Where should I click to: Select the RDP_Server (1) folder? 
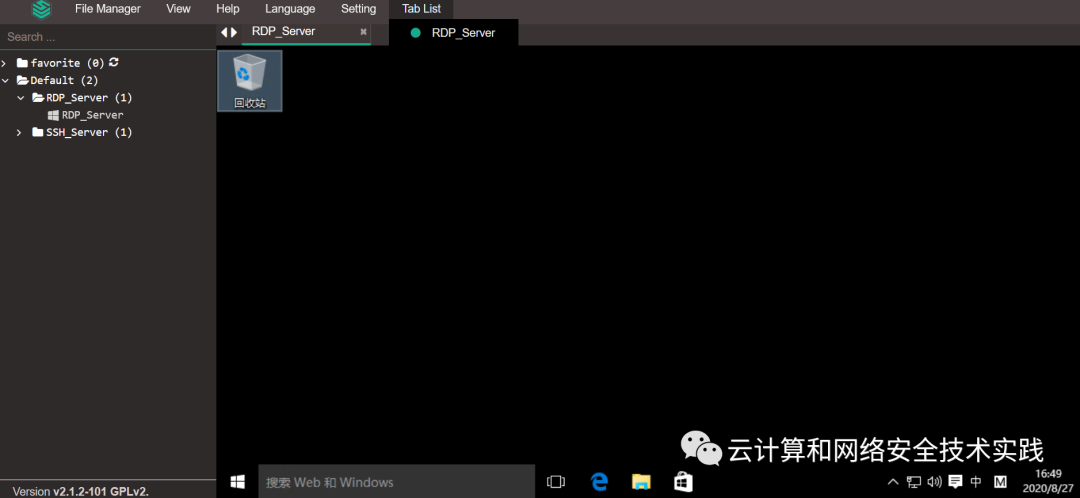tap(83, 98)
